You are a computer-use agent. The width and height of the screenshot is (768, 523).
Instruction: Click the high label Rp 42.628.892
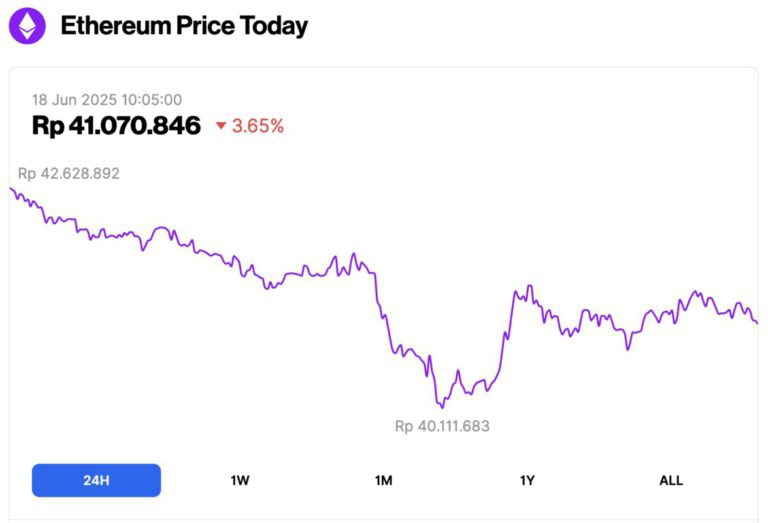[x=69, y=173]
